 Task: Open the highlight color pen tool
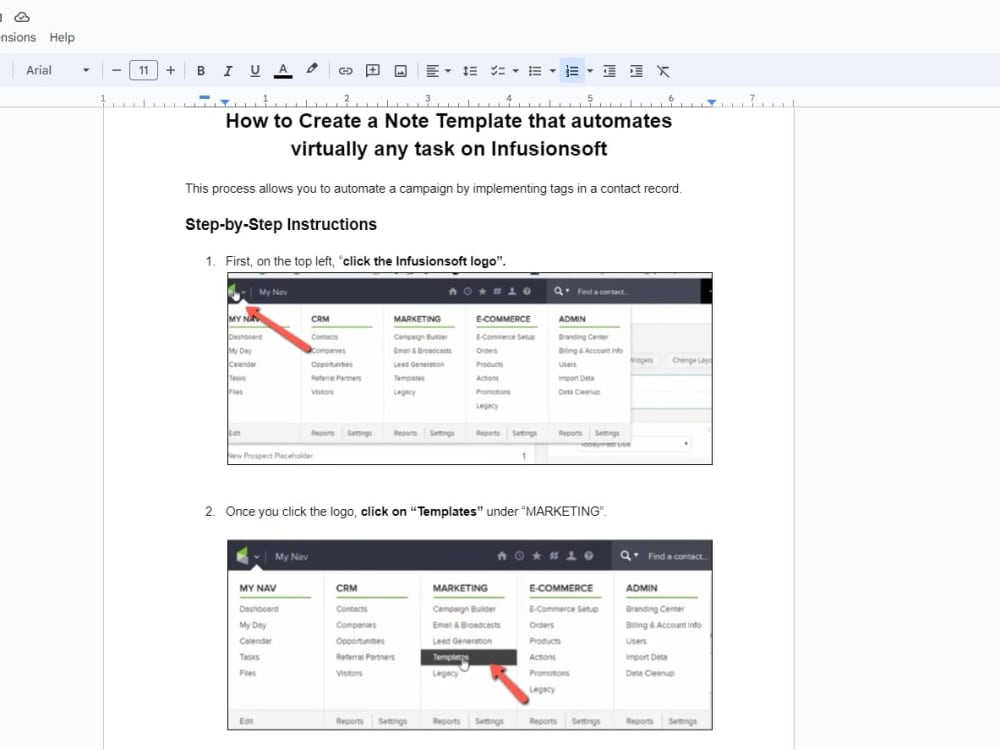point(311,70)
